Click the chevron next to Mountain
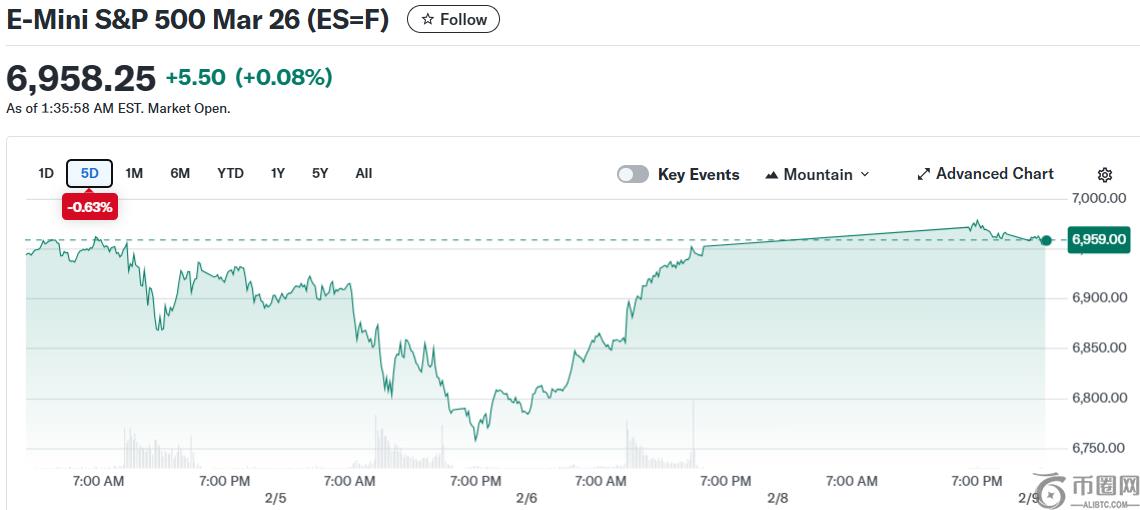 [x=865, y=174]
